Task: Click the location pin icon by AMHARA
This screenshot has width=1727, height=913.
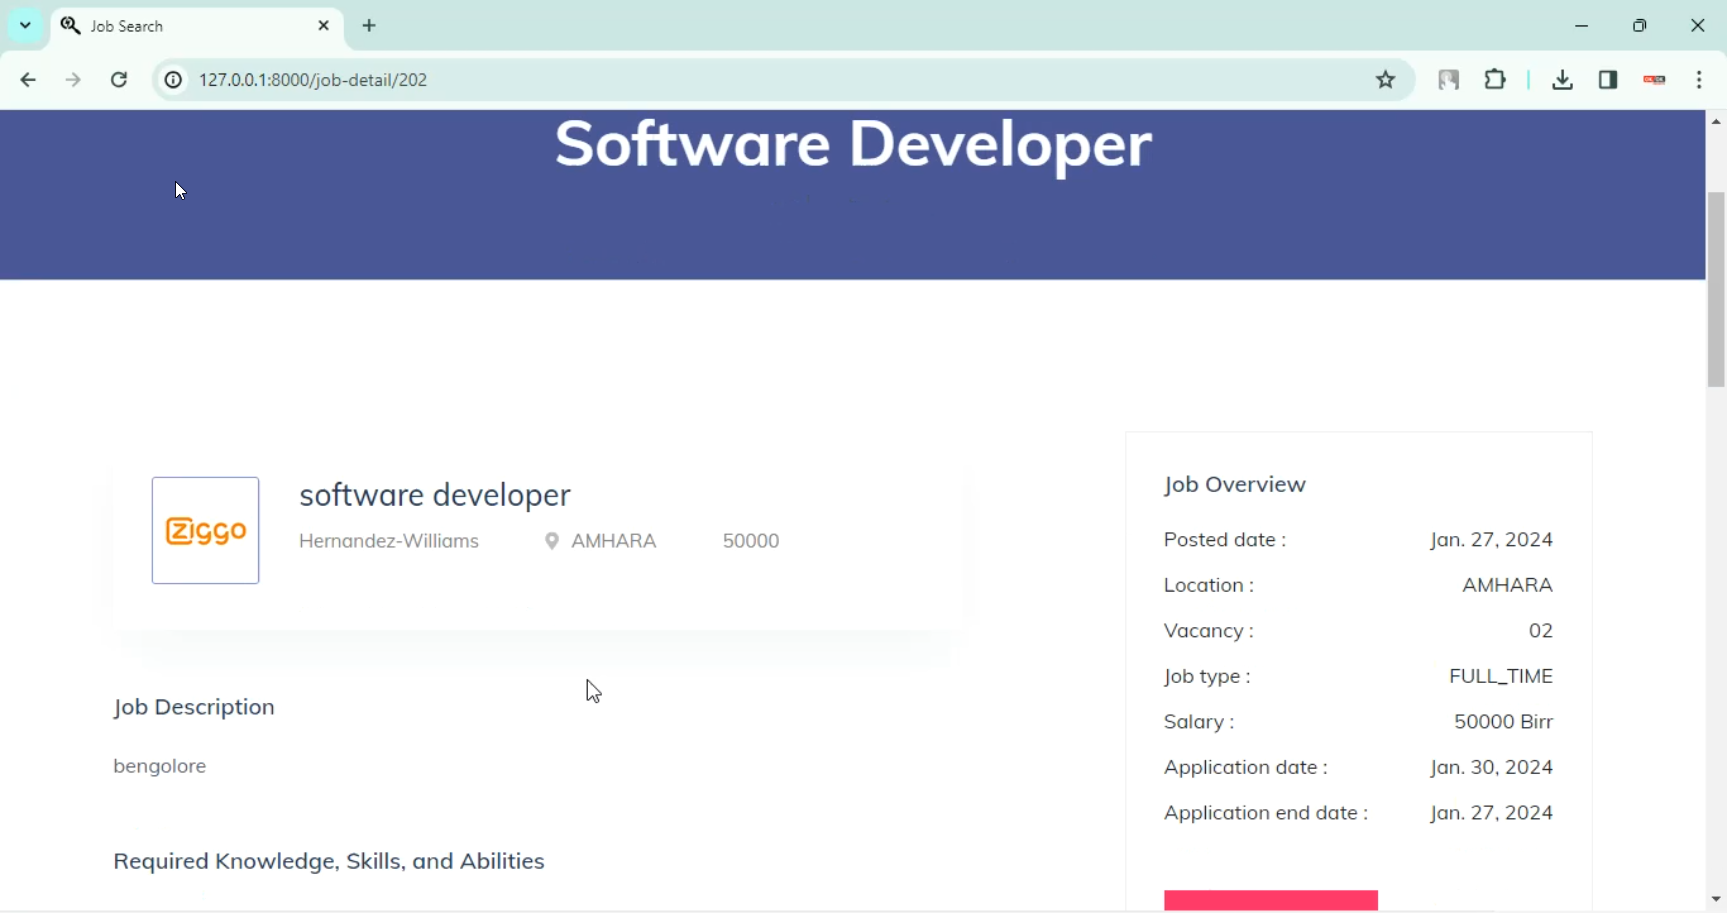Action: tap(551, 541)
